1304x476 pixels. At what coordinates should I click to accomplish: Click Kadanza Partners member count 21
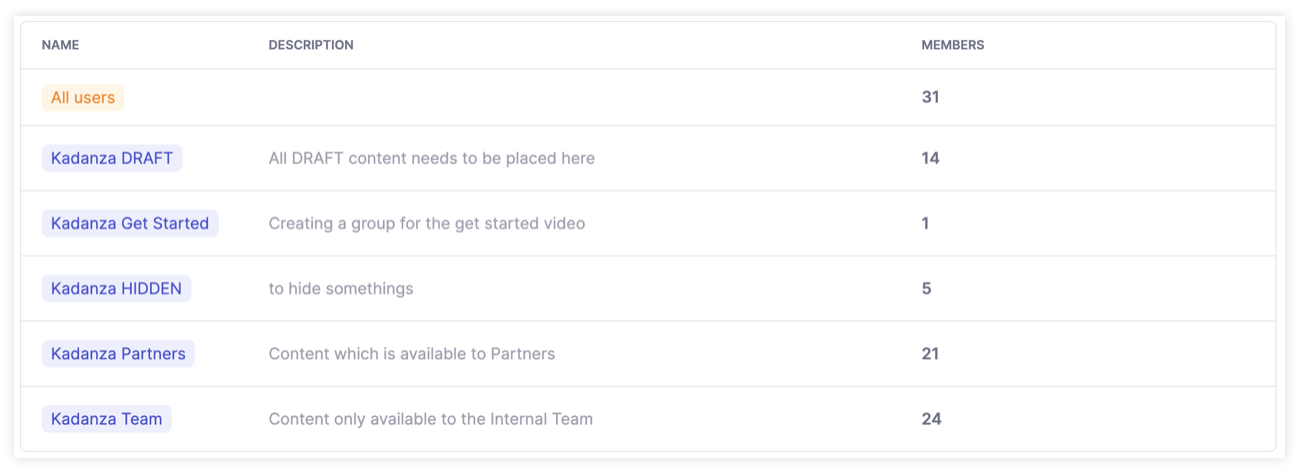(x=930, y=353)
